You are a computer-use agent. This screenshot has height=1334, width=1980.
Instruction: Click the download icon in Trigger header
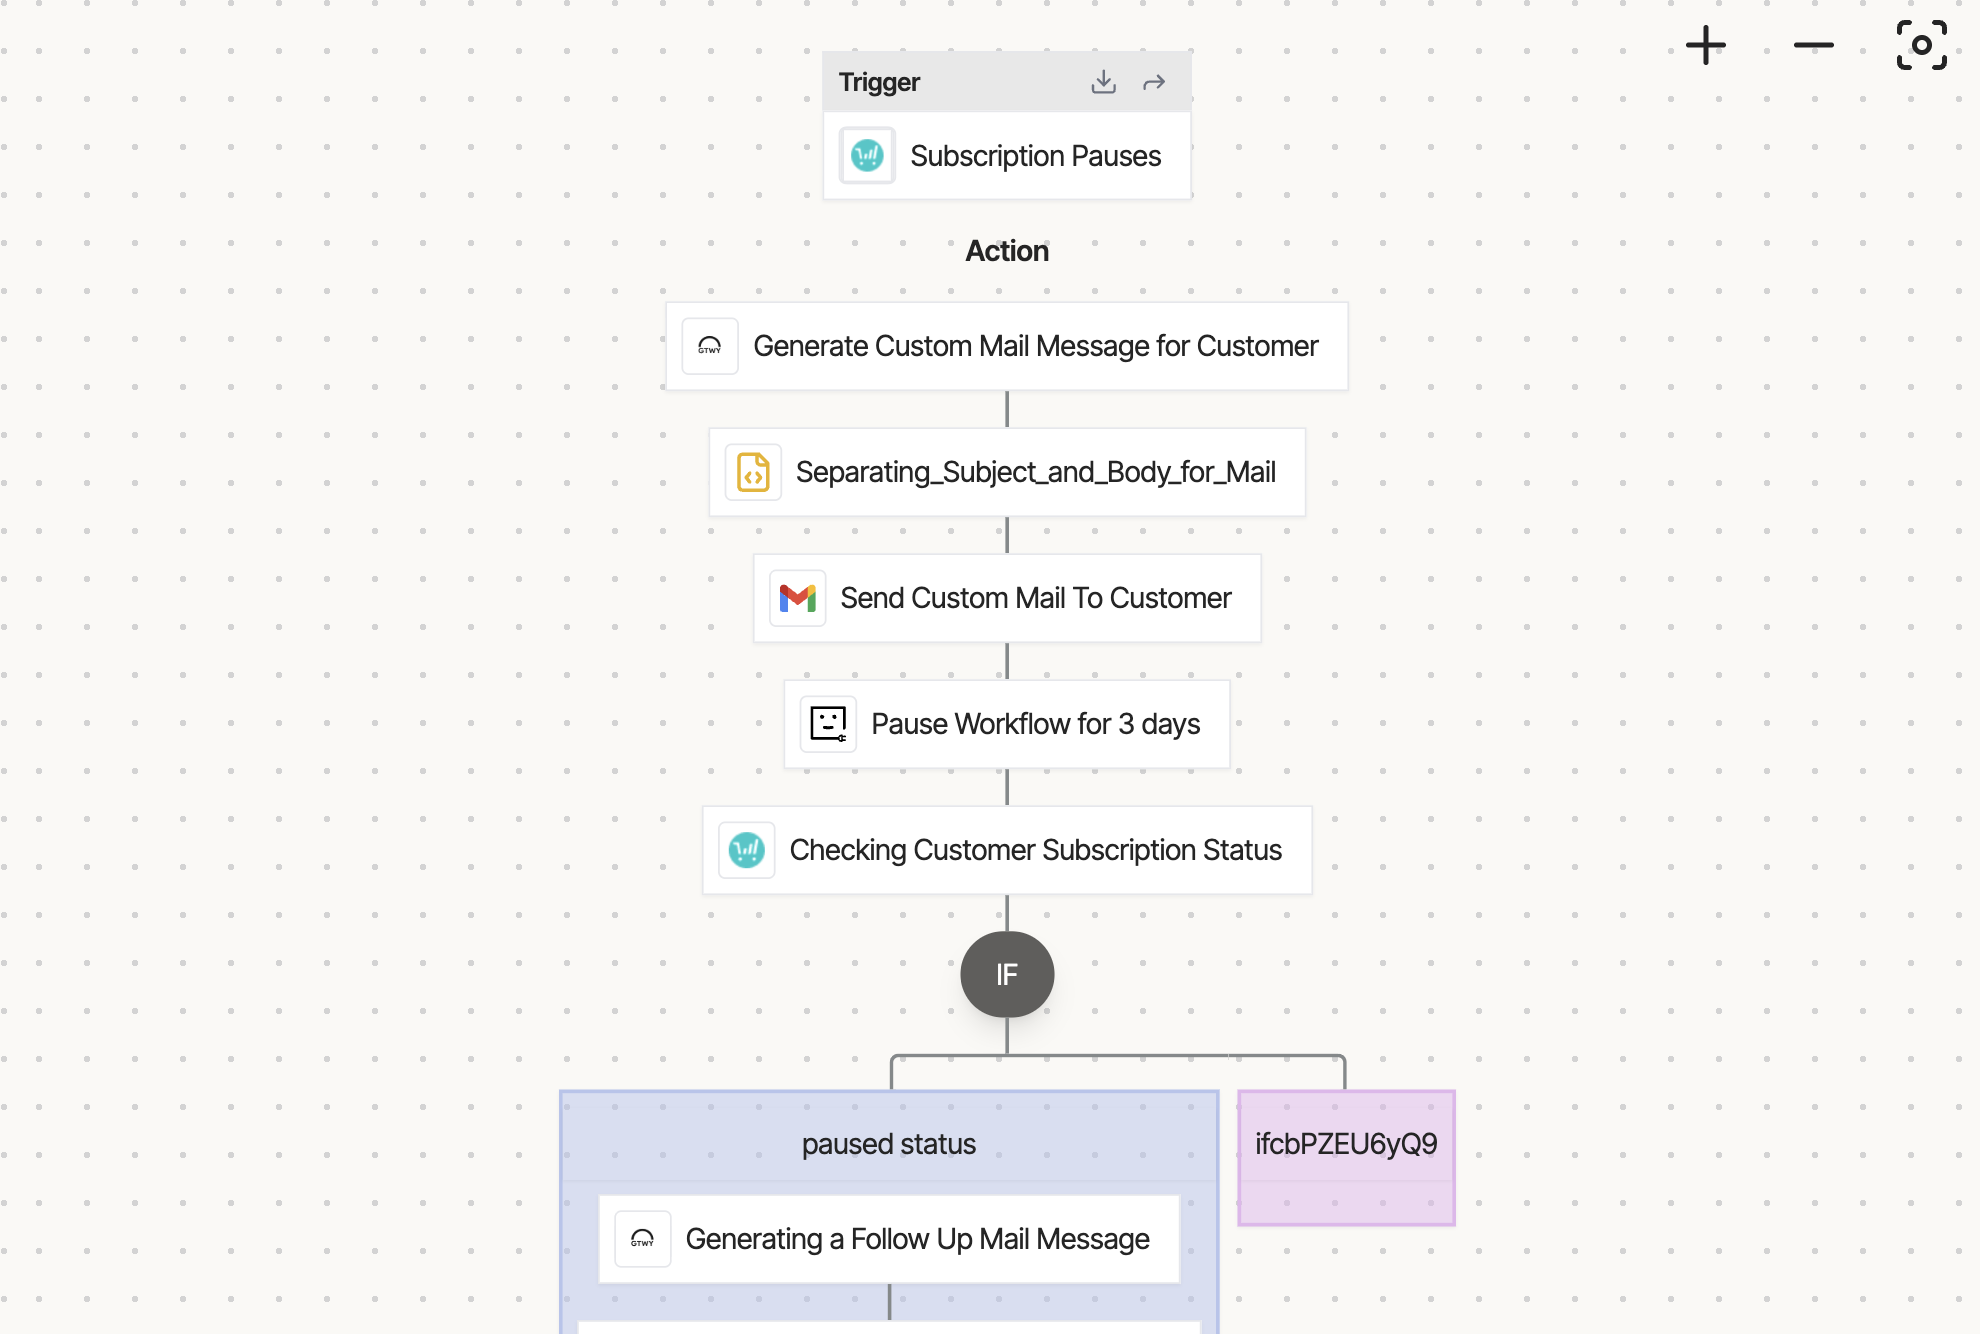pyautogui.click(x=1103, y=82)
